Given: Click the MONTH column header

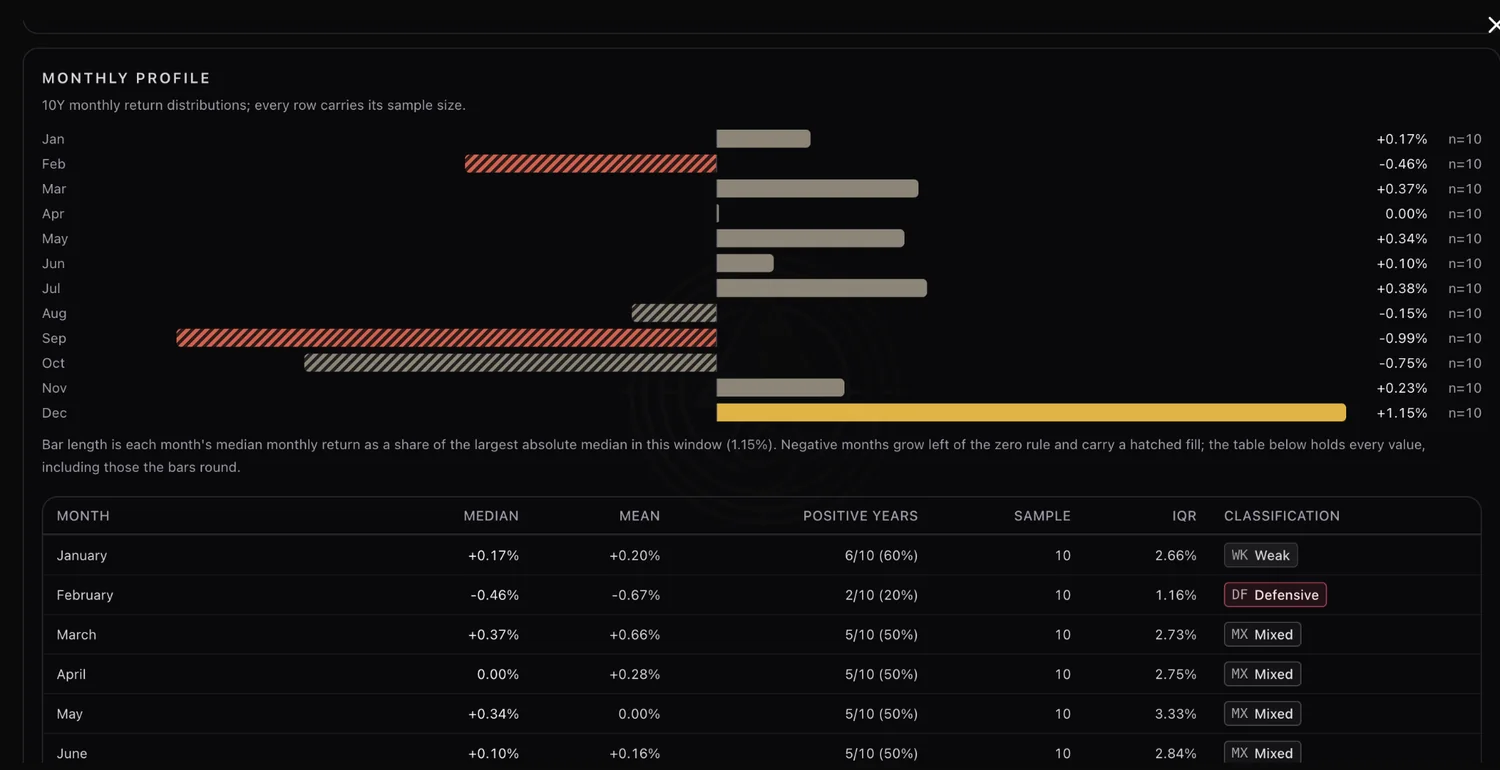Looking at the screenshot, I should tap(83, 516).
